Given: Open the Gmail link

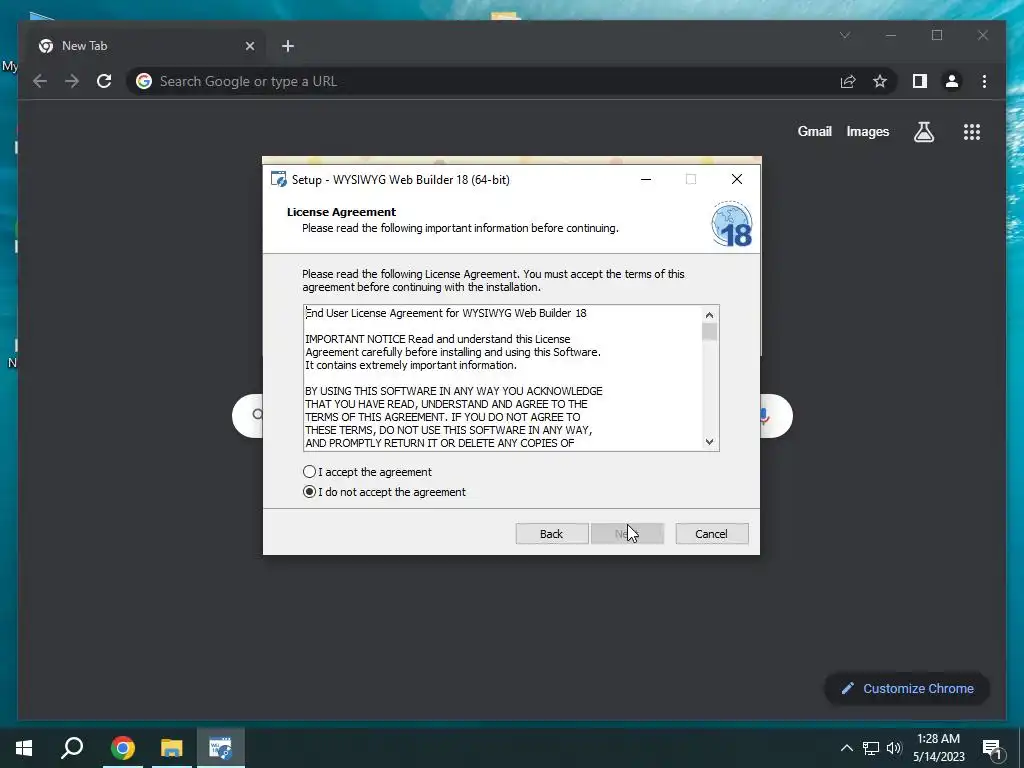Looking at the screenshot, I should point(814,131).
